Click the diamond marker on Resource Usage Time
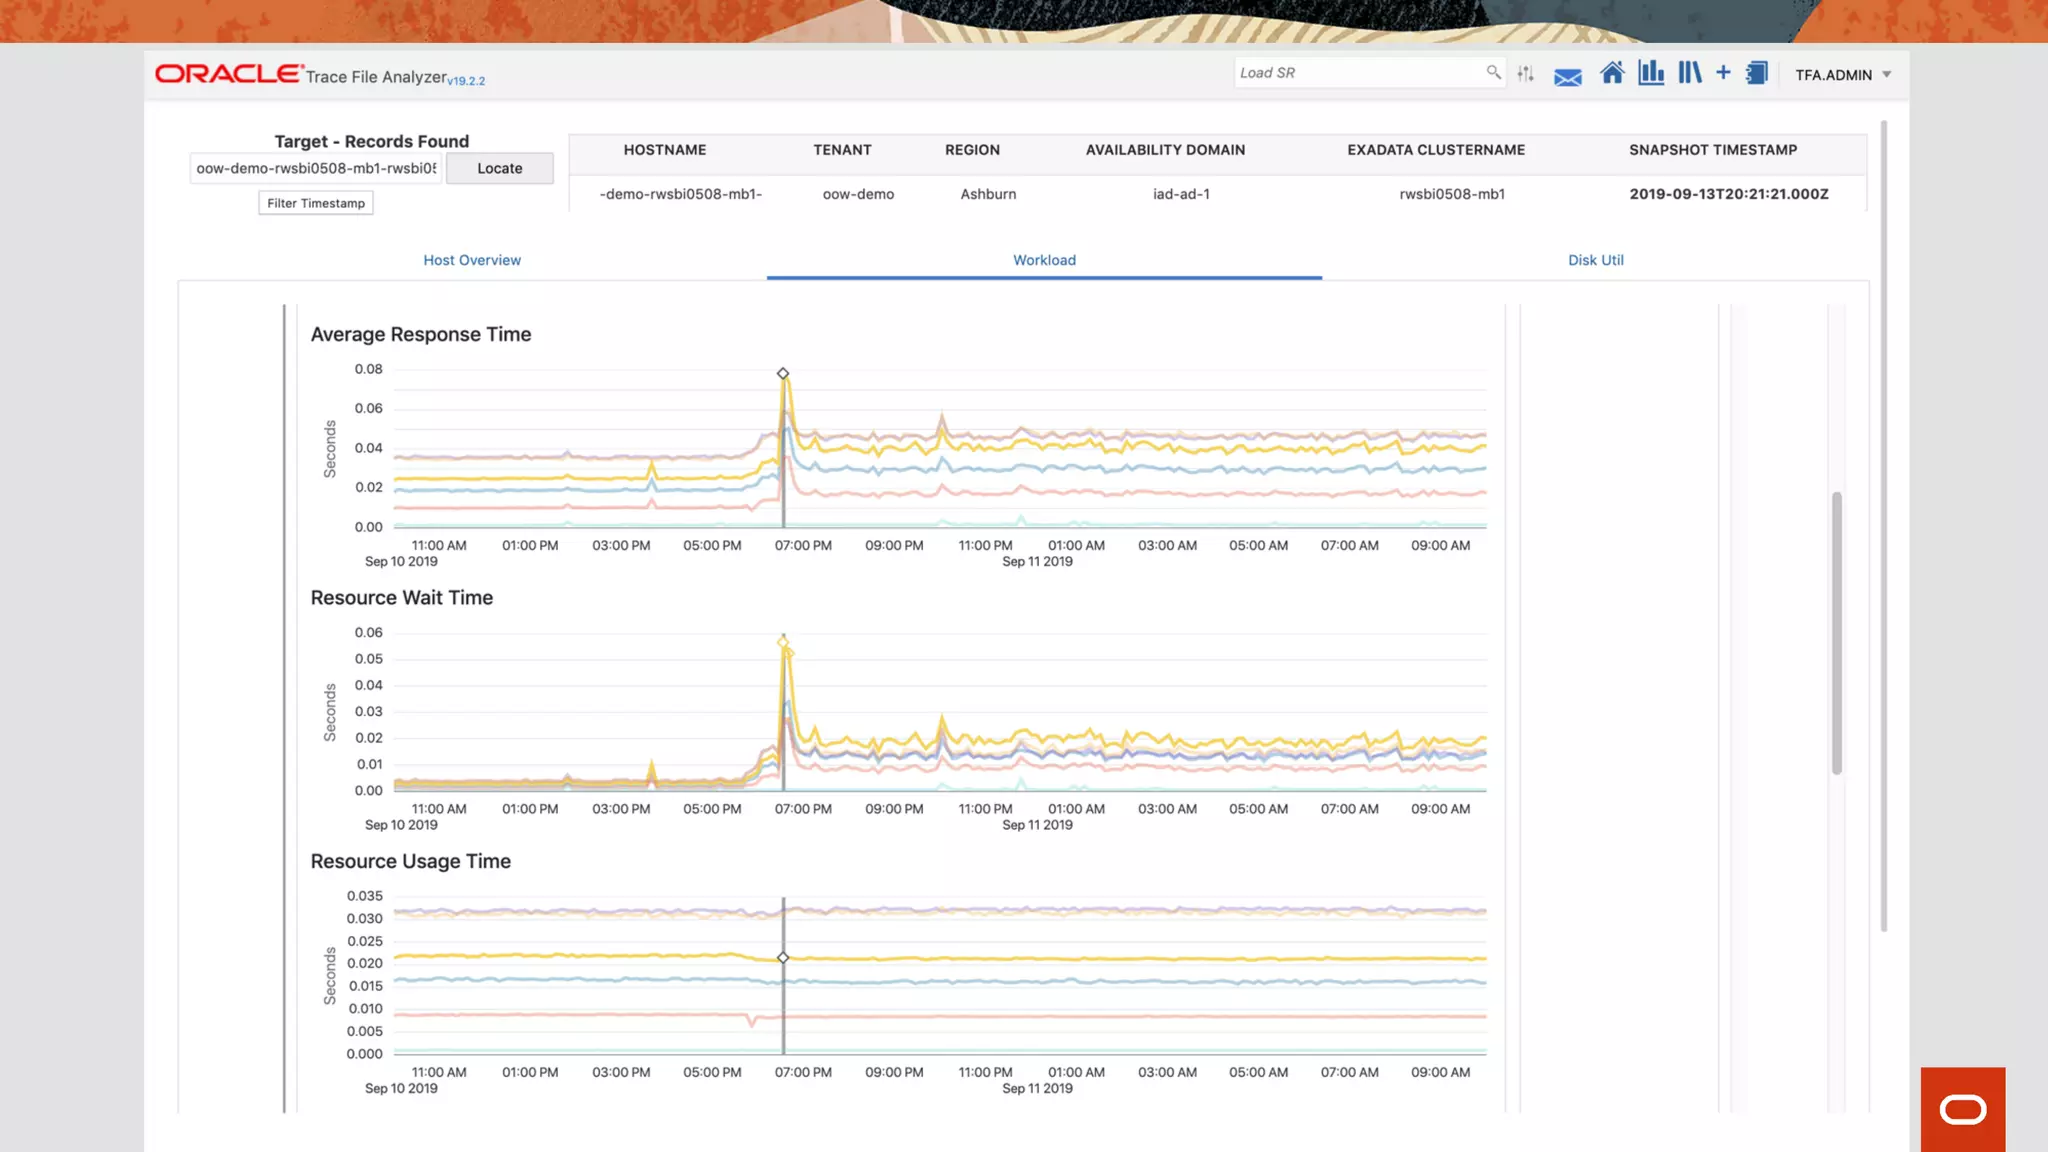 [783, 958]
